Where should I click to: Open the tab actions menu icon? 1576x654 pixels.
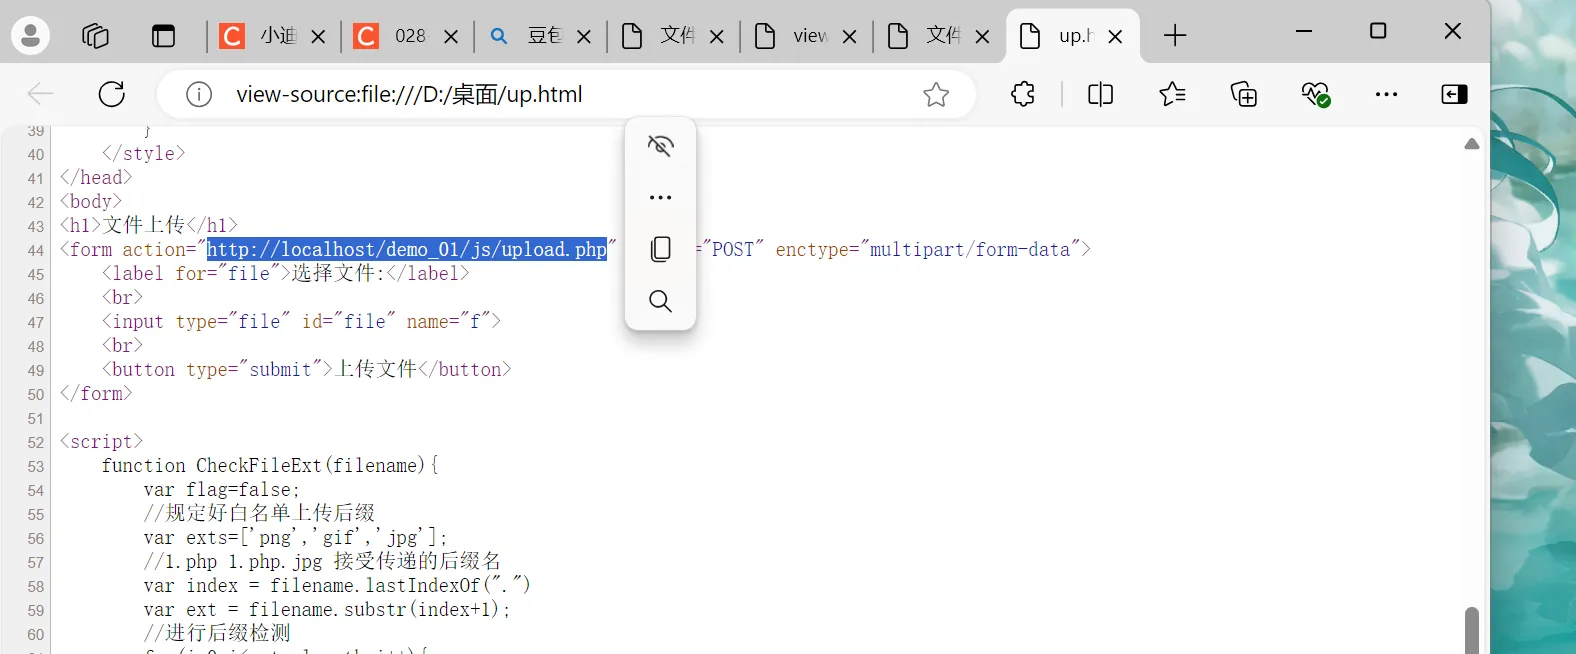click(x=163, y=36)
